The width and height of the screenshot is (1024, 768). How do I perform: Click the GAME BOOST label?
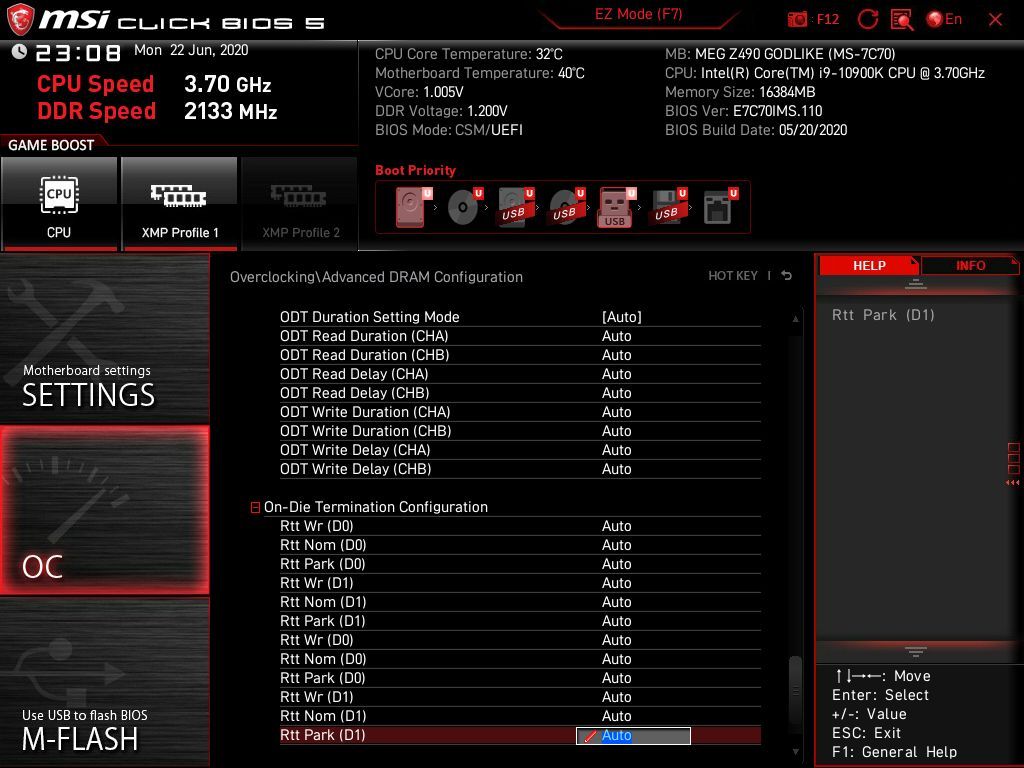point(51,145)
